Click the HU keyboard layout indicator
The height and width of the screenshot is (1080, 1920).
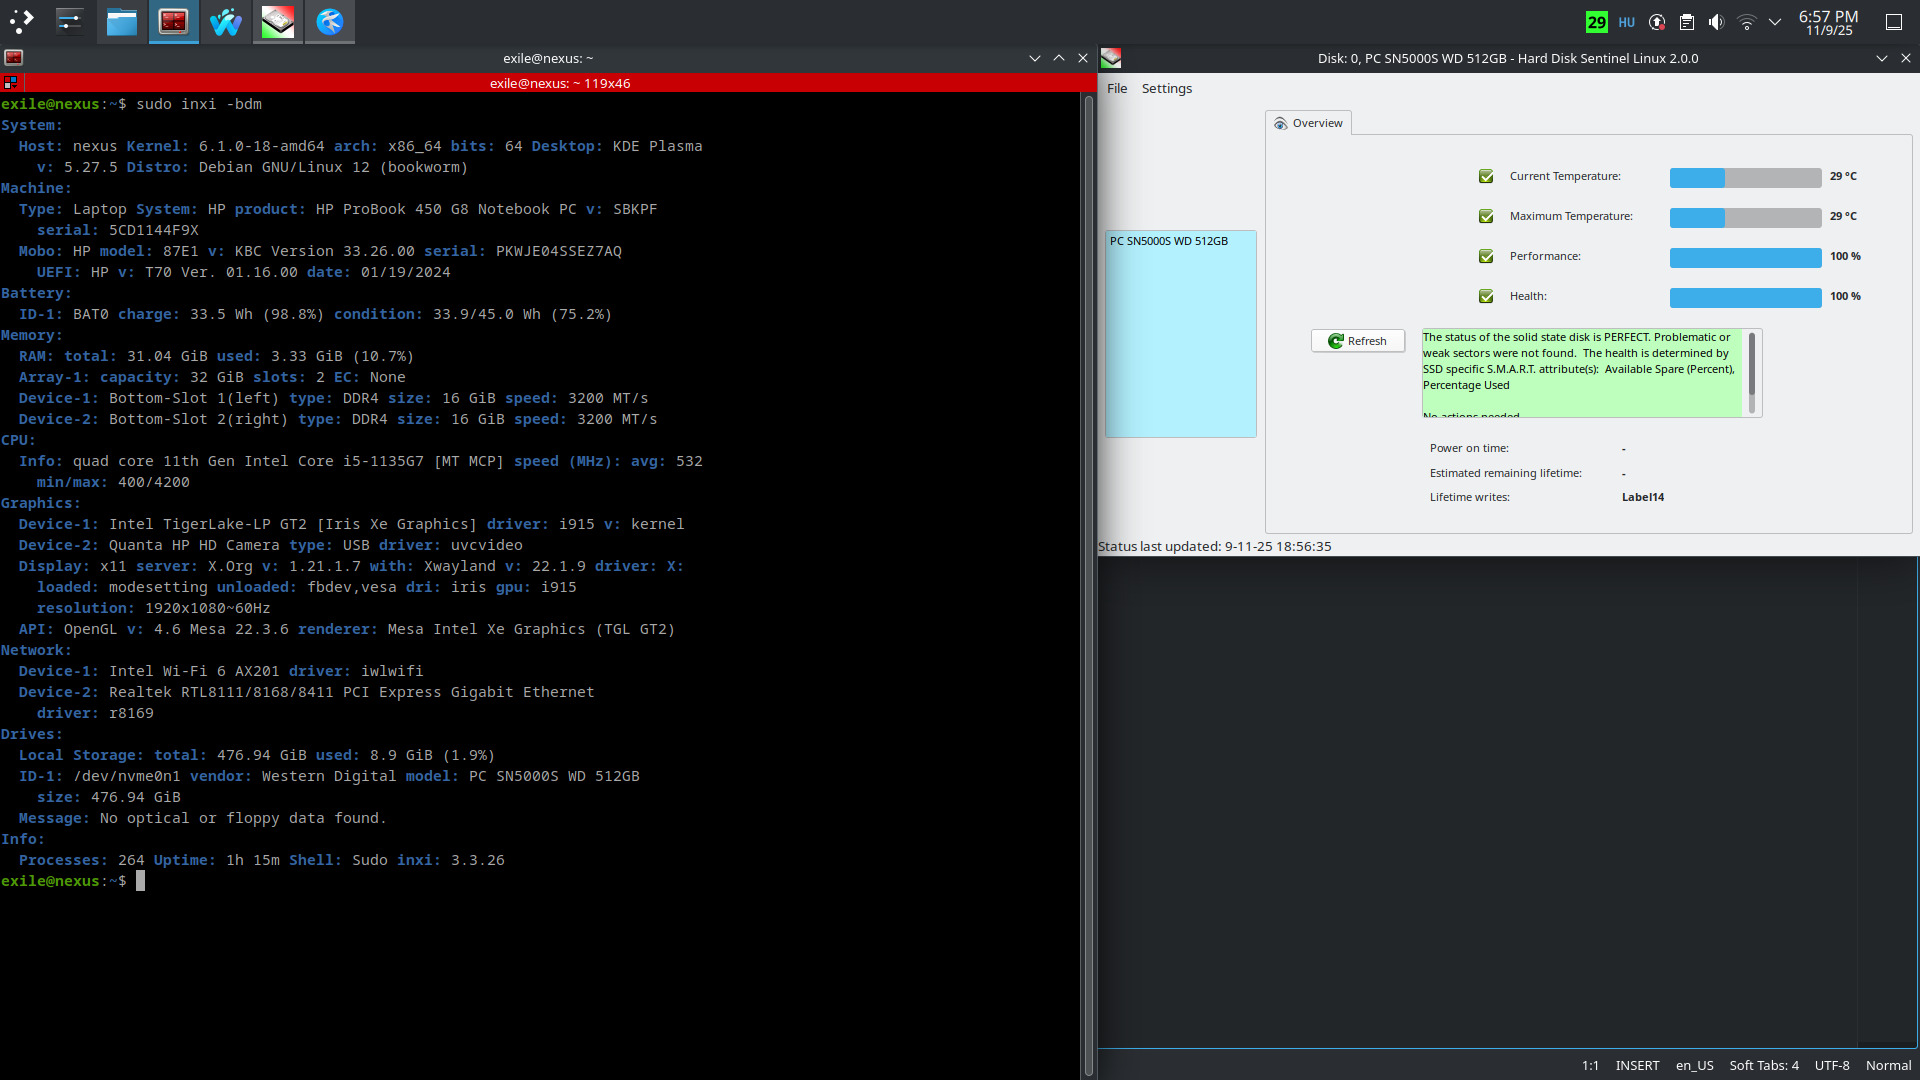[1627, 22]
